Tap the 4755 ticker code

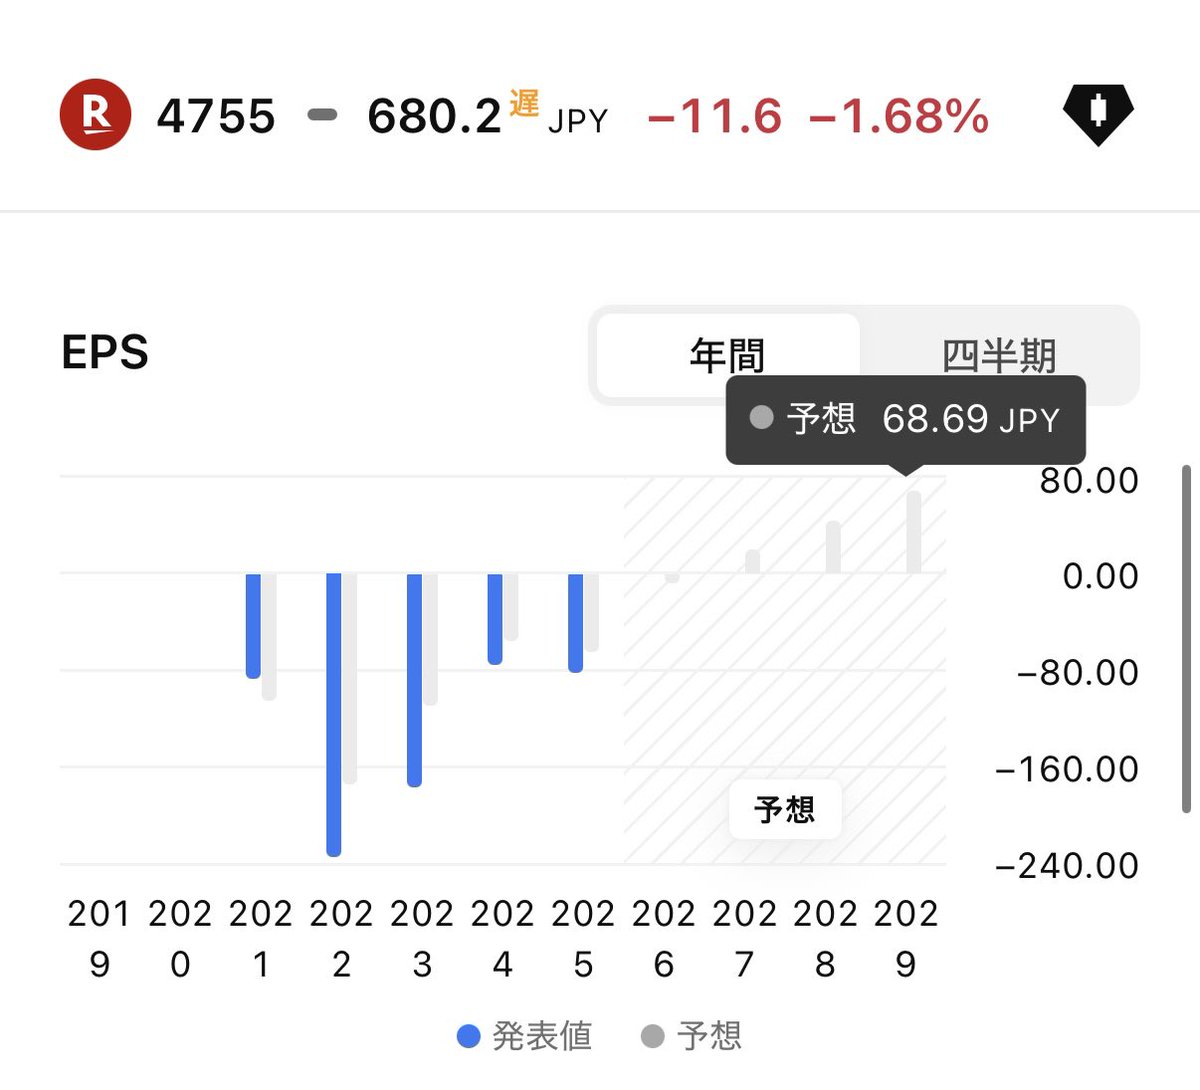point(216,117)
